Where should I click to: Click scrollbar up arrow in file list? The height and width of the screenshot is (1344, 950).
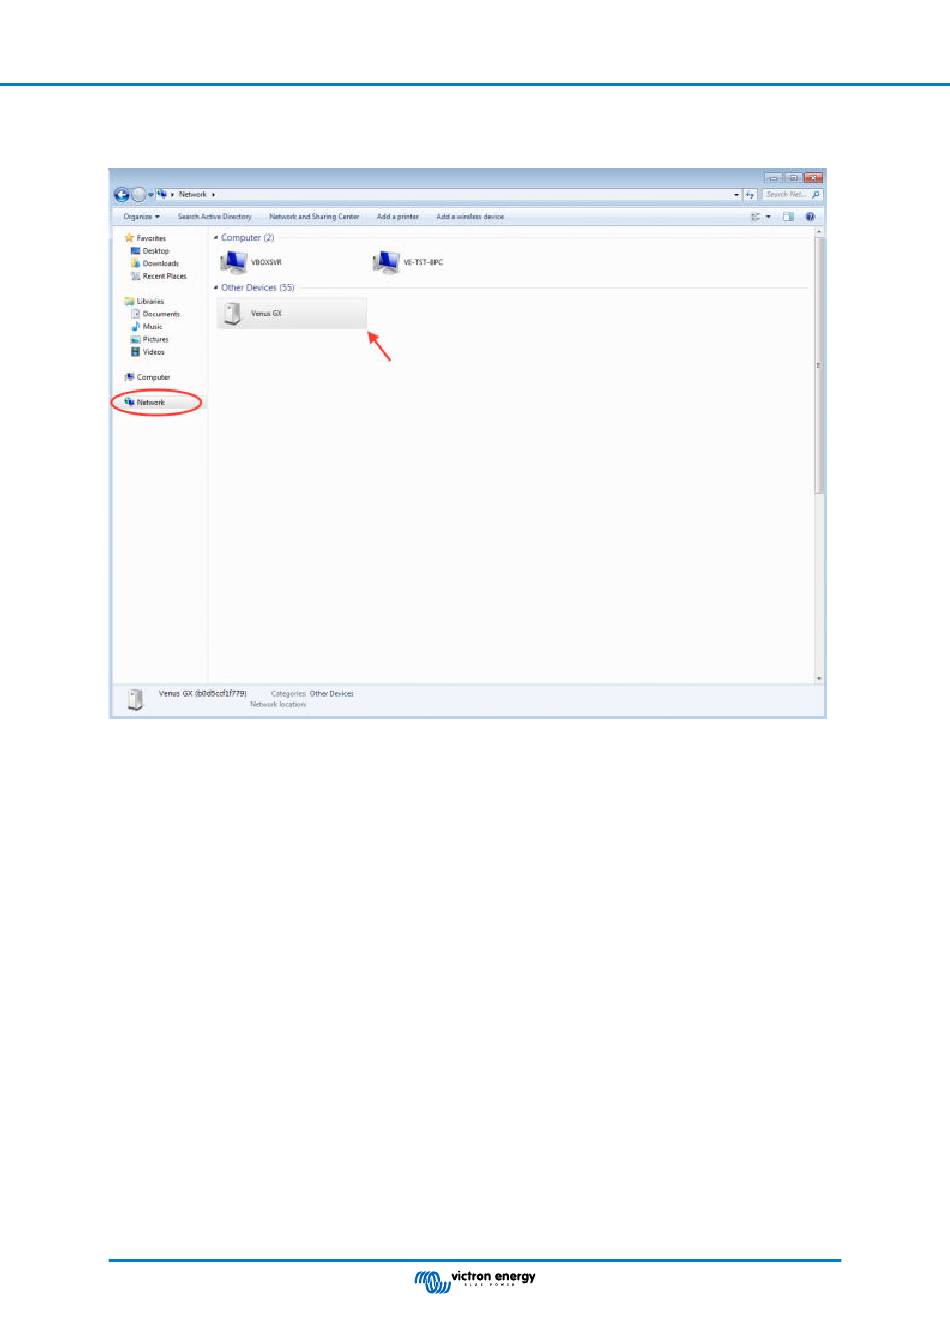coord(820,232)
